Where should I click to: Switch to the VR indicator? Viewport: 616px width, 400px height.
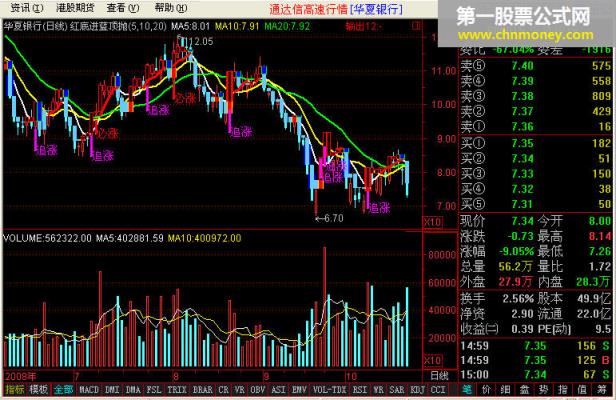click(x=240, y=389)
